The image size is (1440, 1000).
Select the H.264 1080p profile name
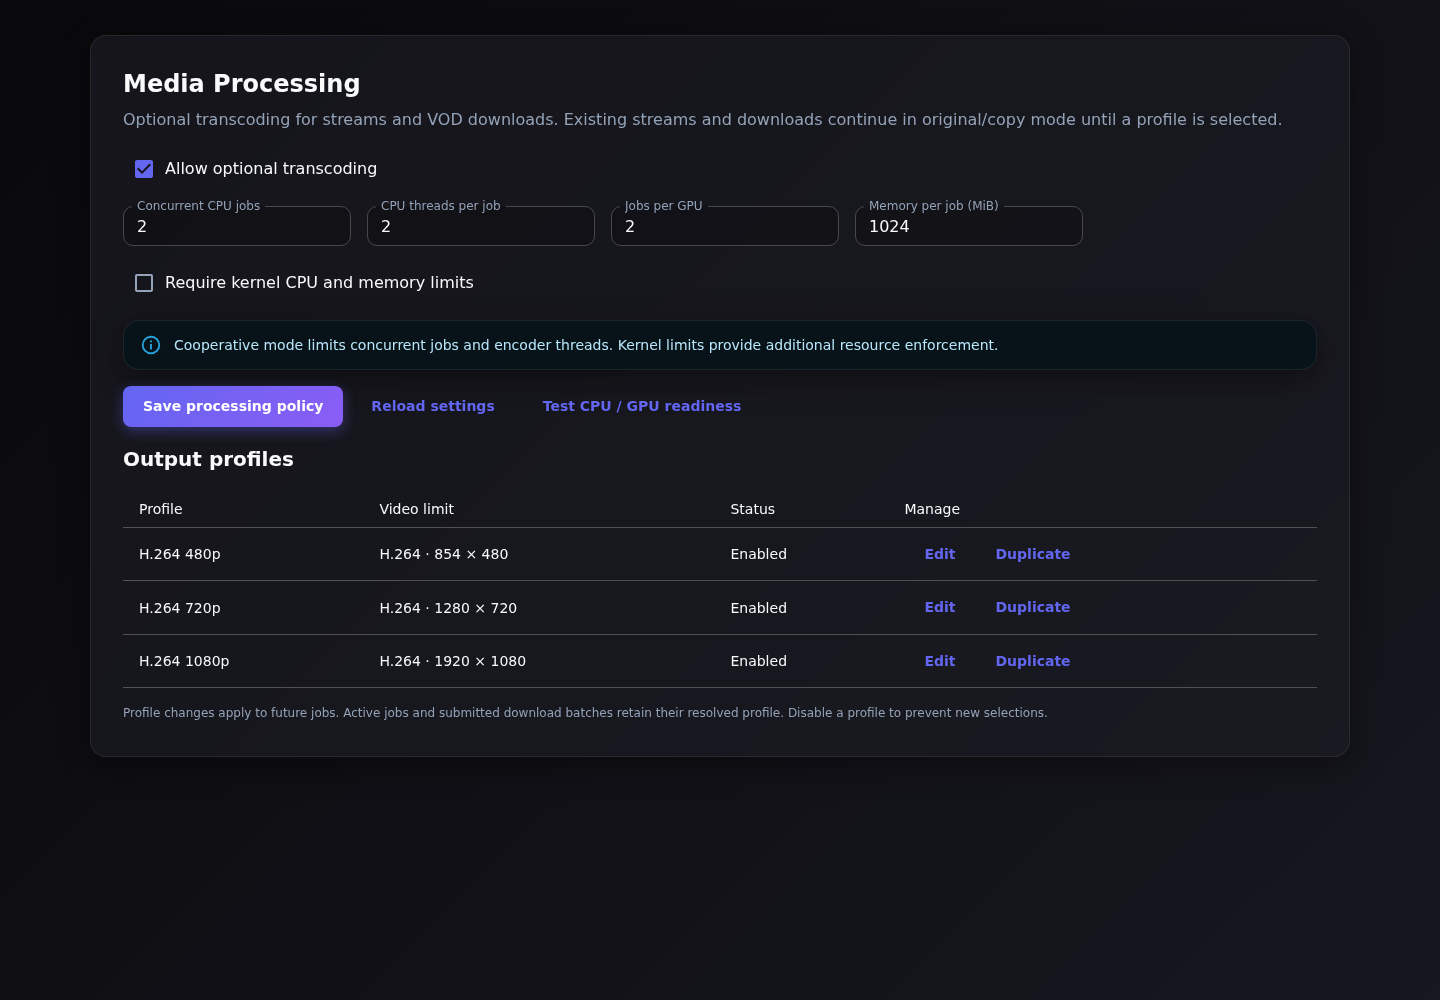click(184, 661)
